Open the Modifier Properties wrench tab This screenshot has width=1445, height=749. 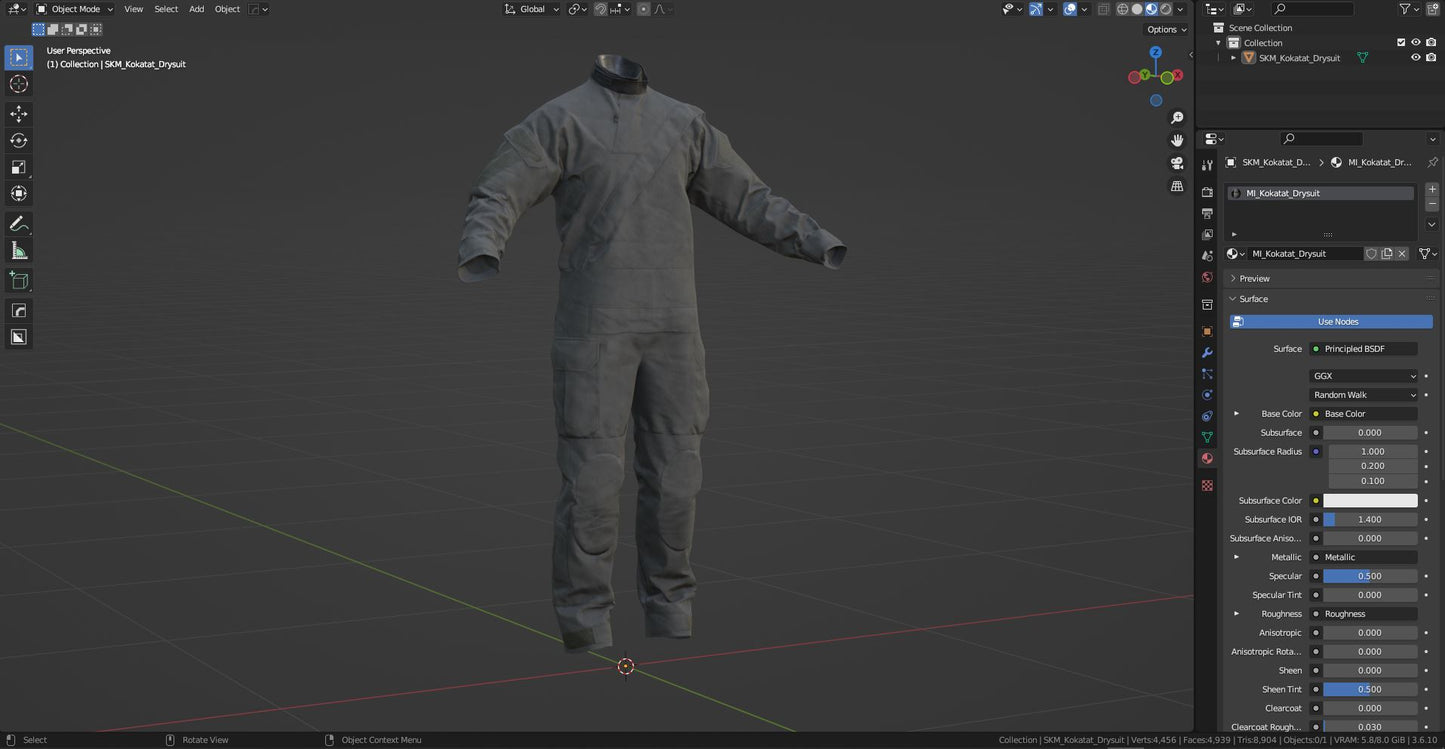[x=1207, y=352]
